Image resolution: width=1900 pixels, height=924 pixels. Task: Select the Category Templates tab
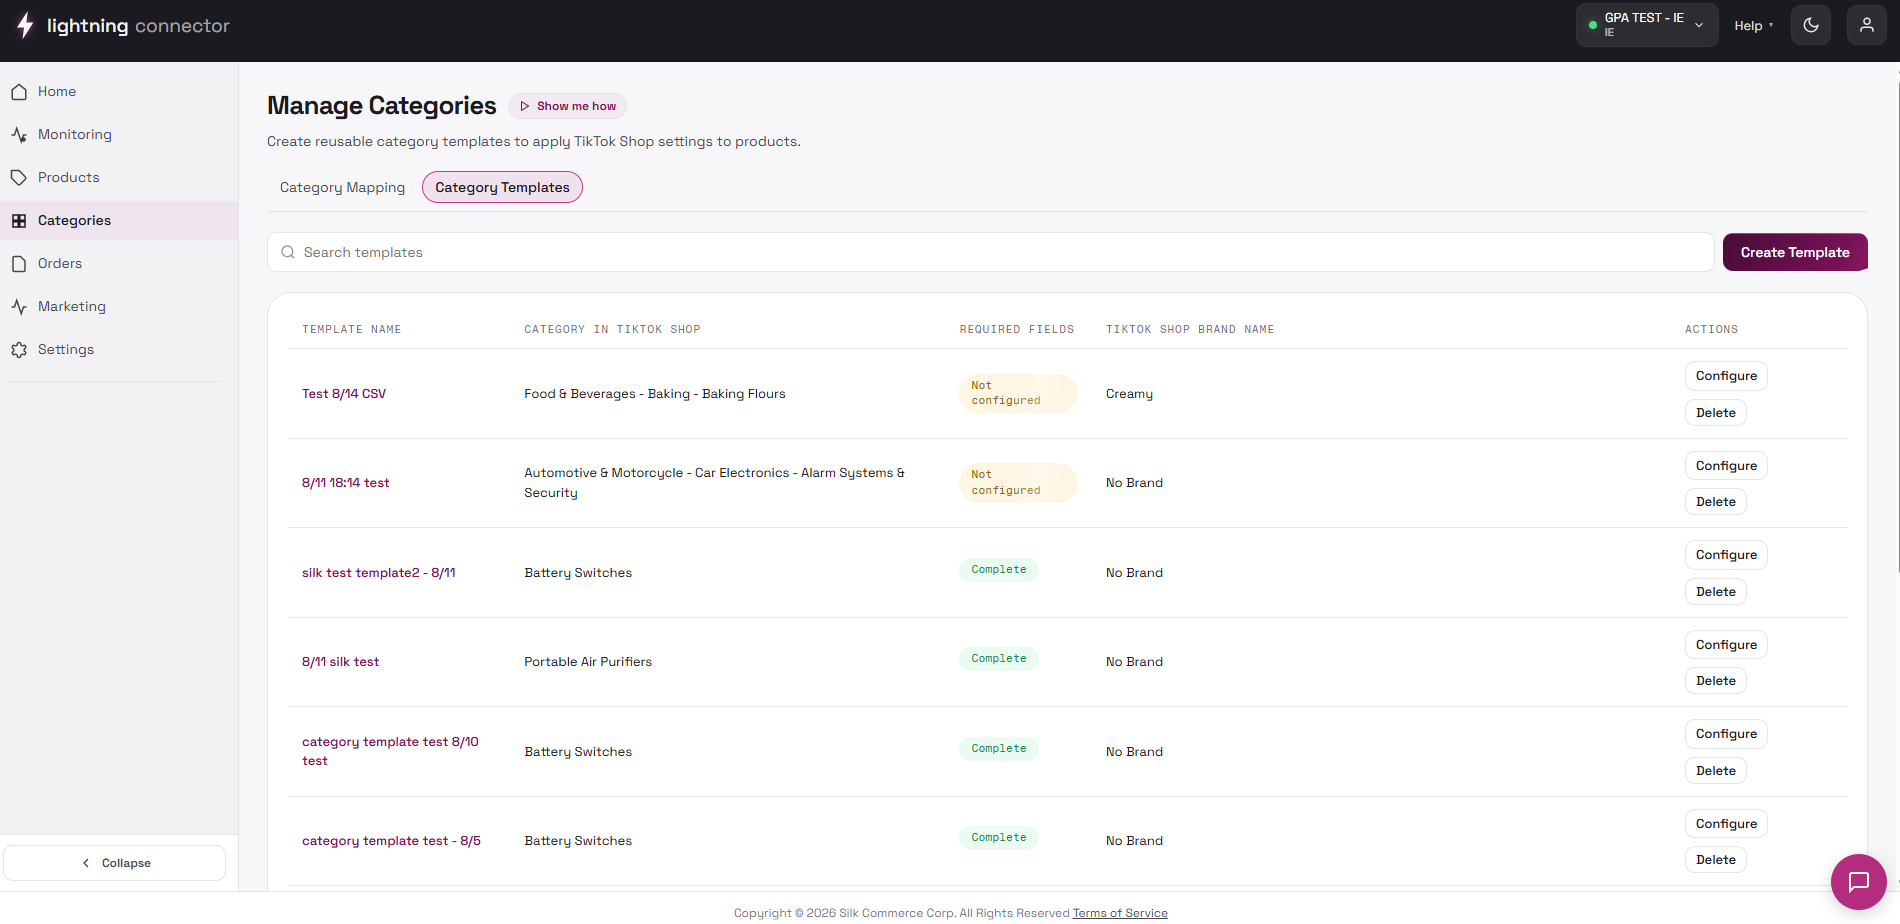[502, 187]
